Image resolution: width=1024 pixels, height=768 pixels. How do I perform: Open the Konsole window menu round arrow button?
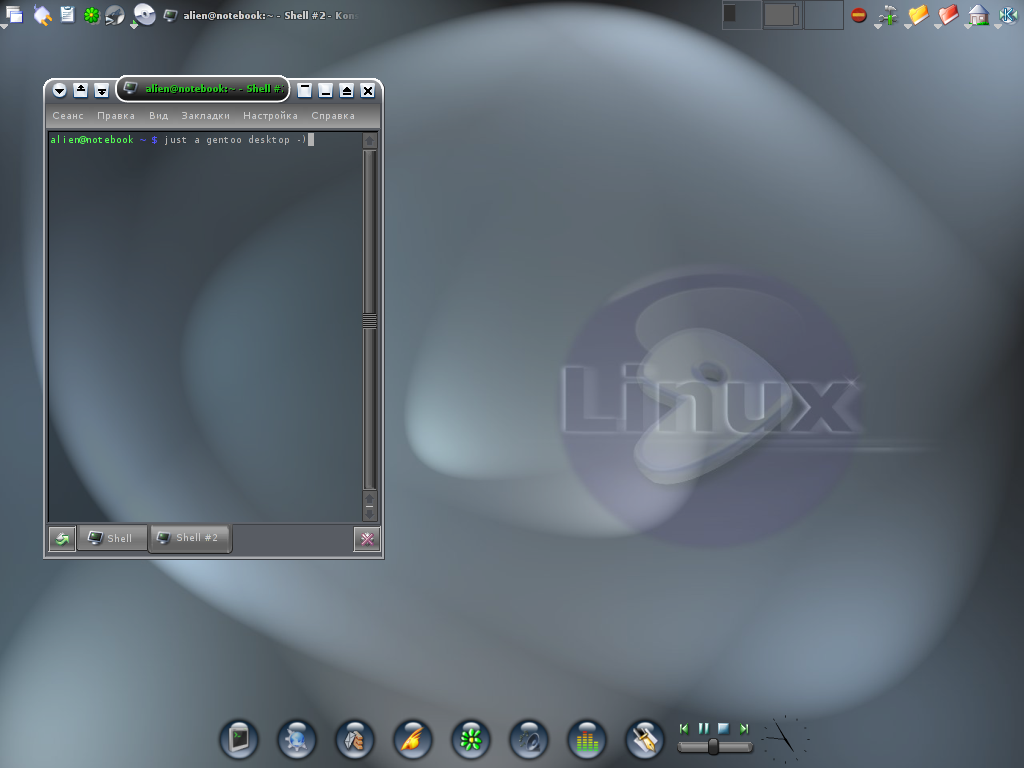click(59, 91)
